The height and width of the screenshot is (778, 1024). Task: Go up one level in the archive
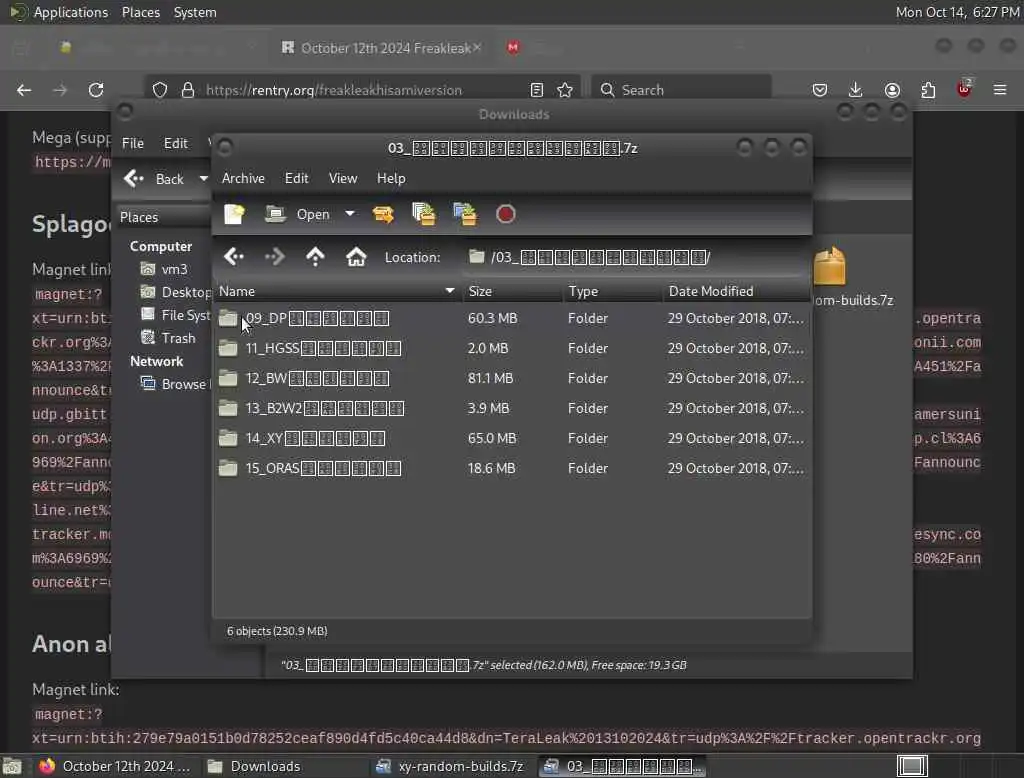[315, 257]
